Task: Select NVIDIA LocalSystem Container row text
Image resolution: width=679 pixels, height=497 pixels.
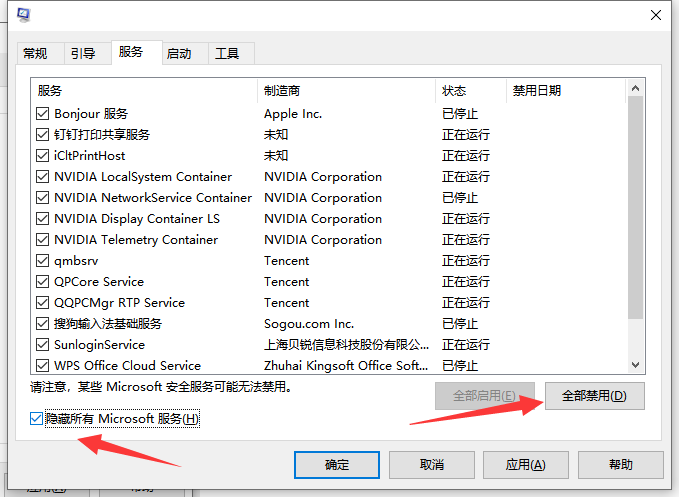Action: pyautogui.click(x=143, y=177)
